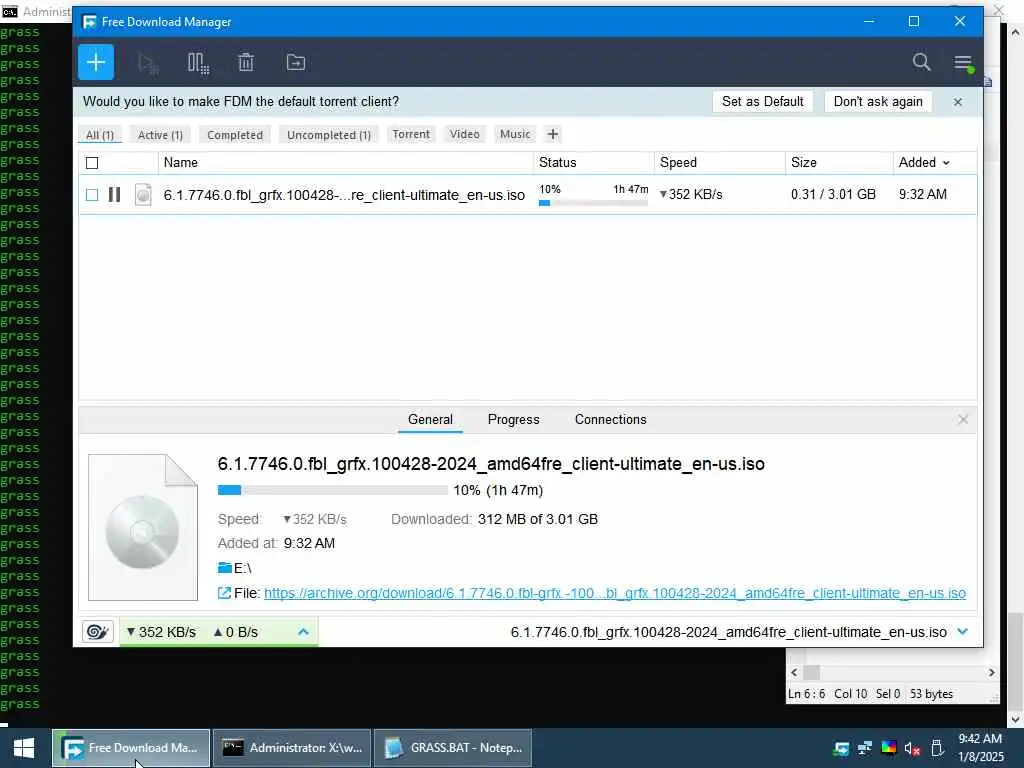Select the ISO file name in list row
Screen dimensions: 1024x768
344,195
